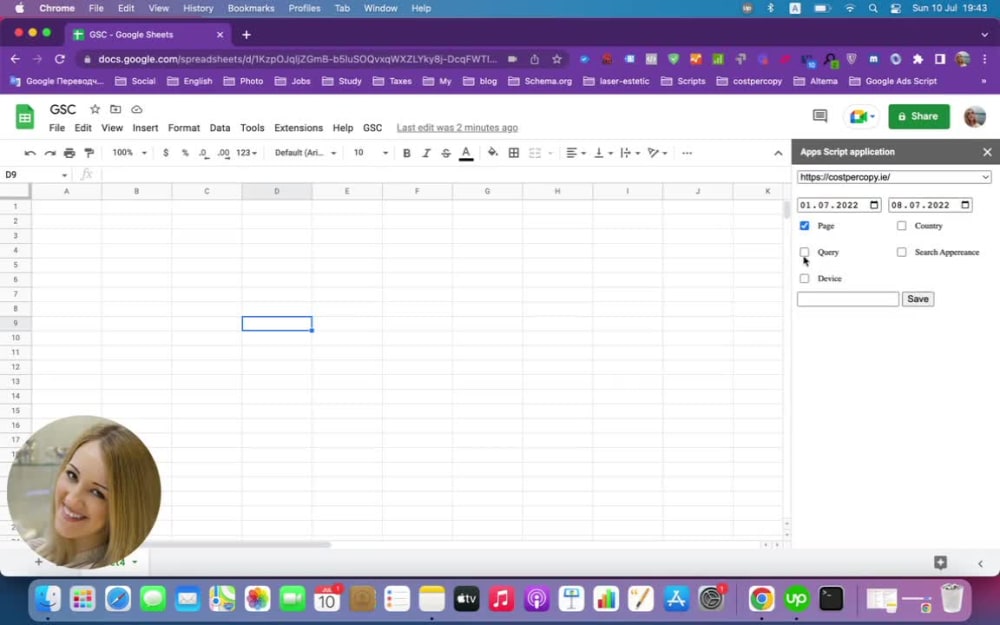Star the GSC spreadsheet
1000x625 pixels.
click(94, 109)
